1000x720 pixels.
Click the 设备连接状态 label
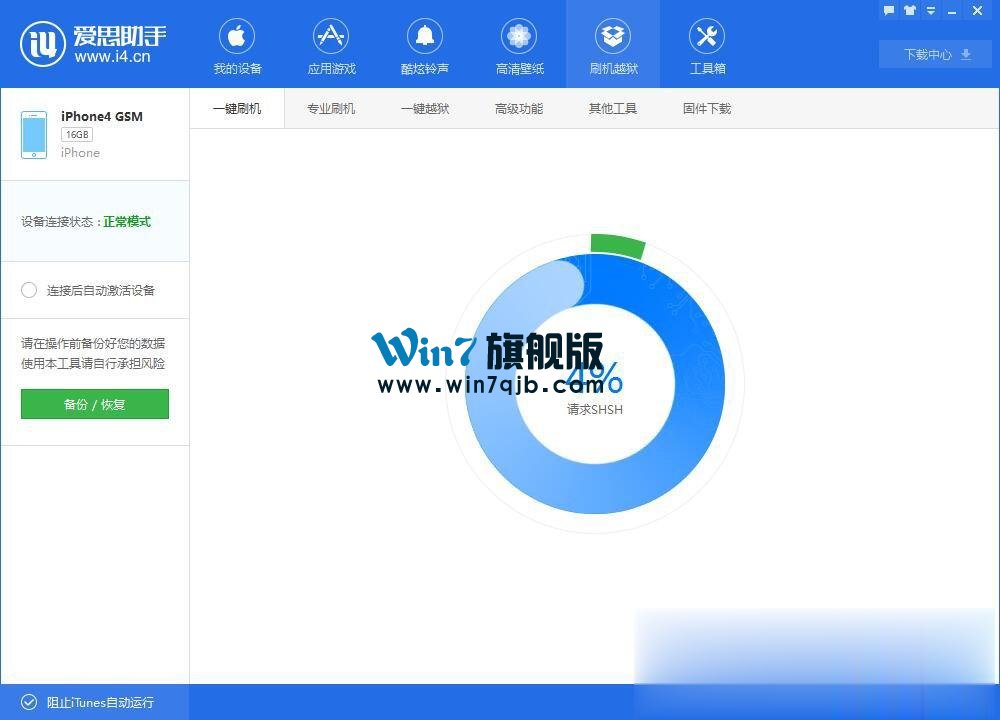[x=57, y=221]
